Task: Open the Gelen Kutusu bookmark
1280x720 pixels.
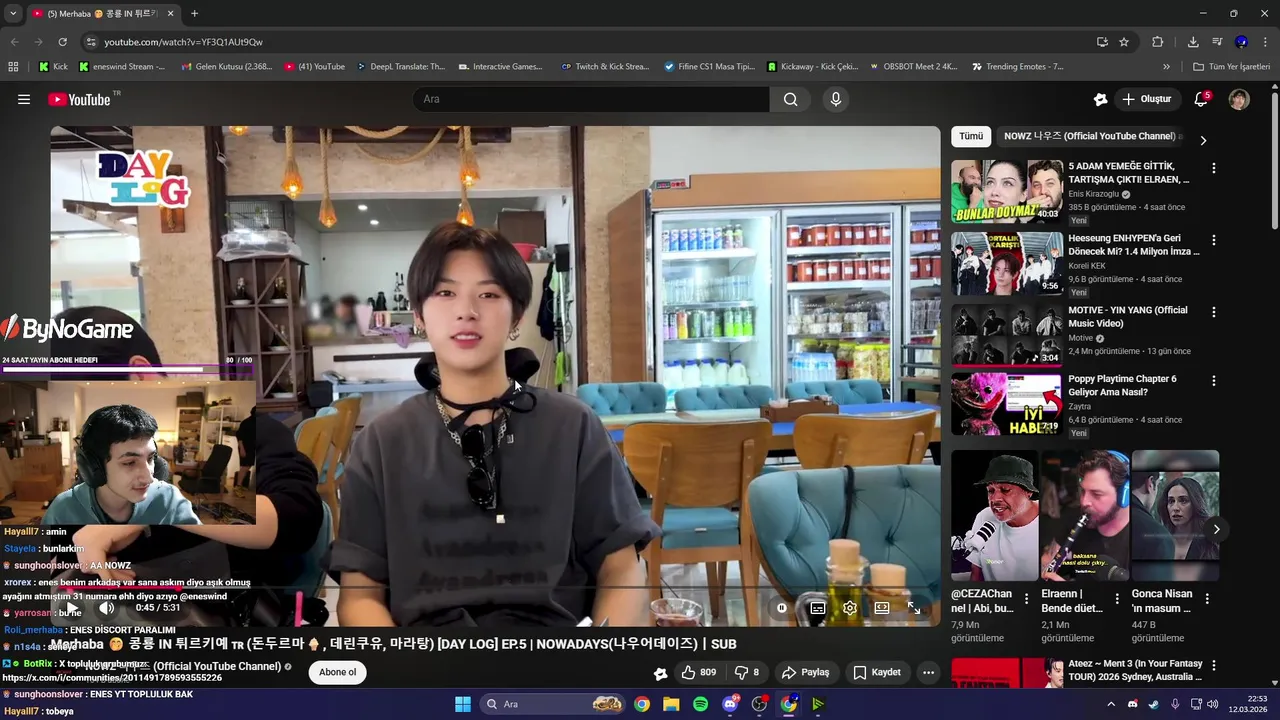Action: (227, 67)
